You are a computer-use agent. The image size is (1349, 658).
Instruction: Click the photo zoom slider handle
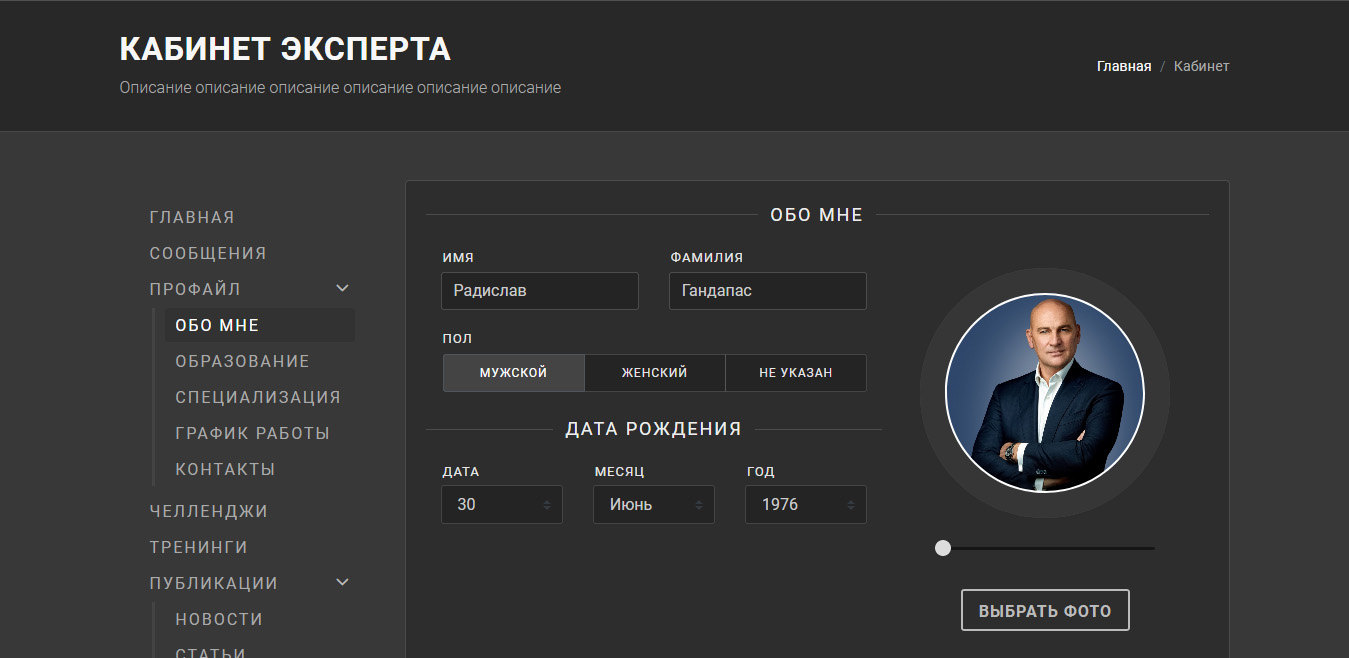pos(942,548)
